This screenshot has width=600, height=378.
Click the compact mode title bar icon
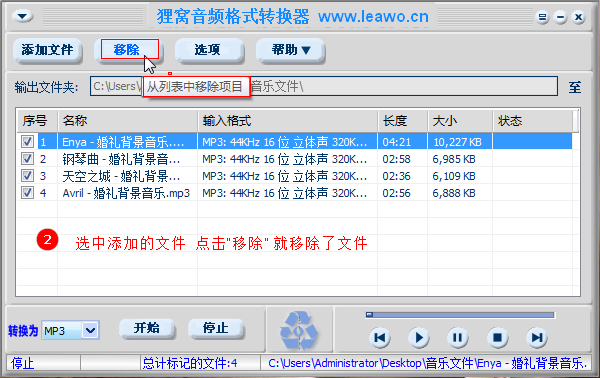tap(542, 17)
